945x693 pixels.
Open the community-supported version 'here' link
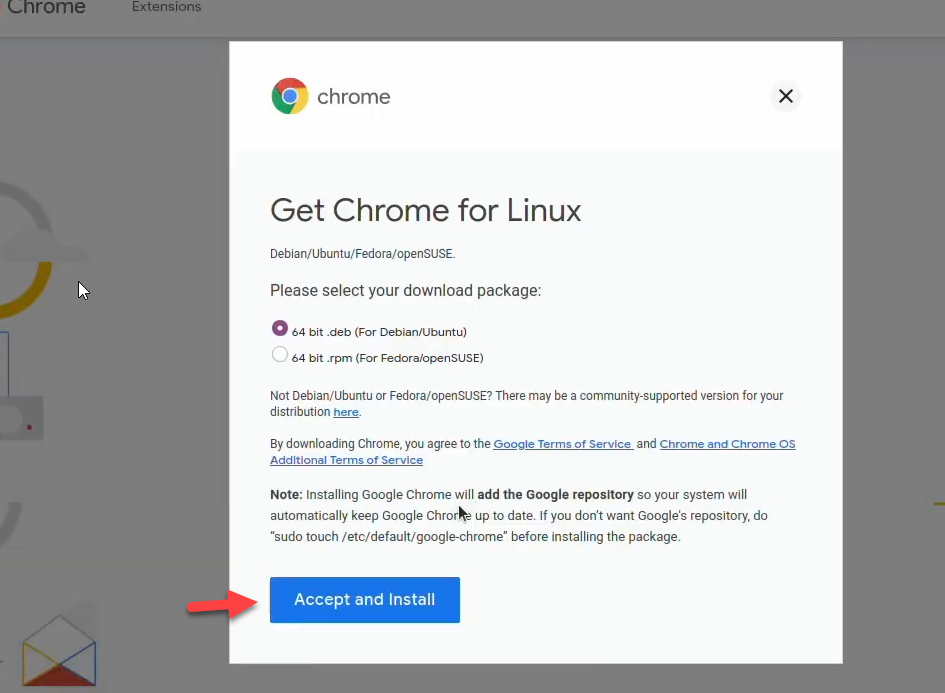tap(345, 412)
